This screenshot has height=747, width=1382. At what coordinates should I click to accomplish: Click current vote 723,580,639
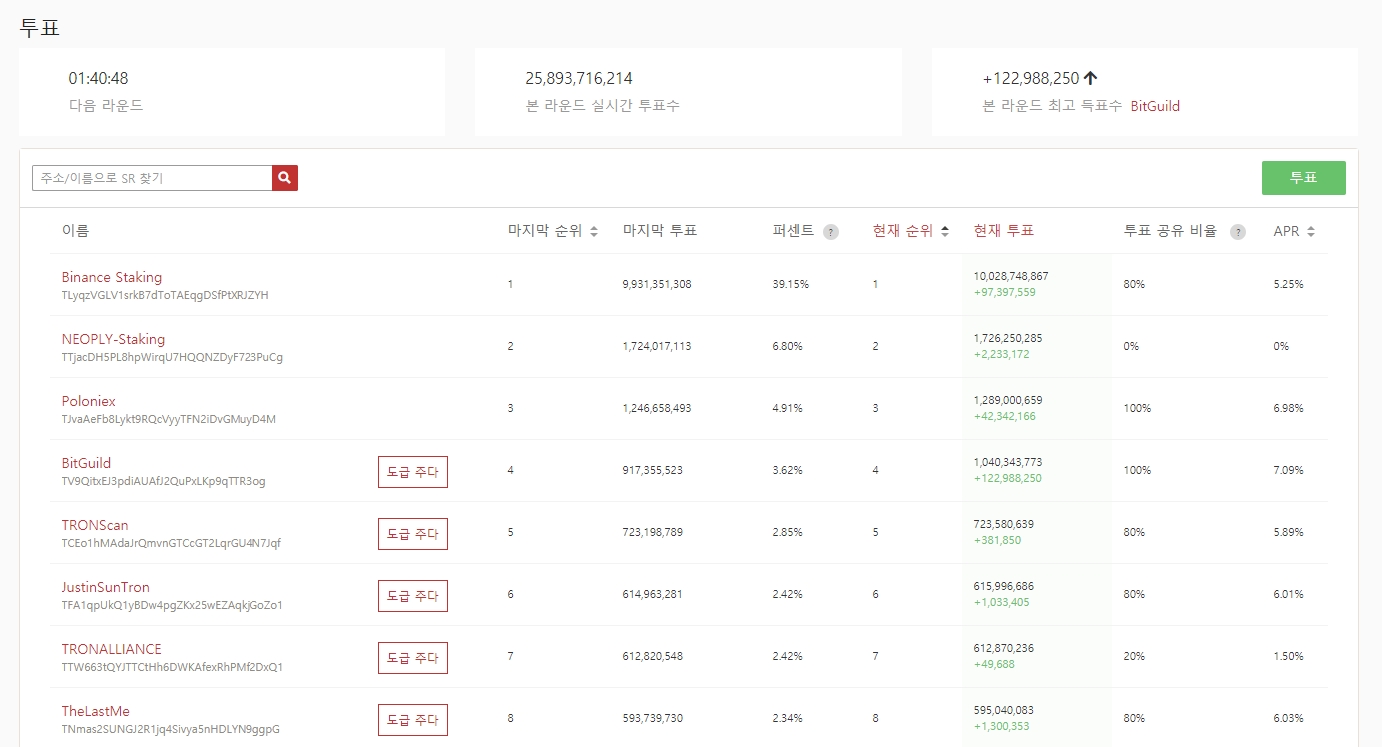pos(1004,524)
